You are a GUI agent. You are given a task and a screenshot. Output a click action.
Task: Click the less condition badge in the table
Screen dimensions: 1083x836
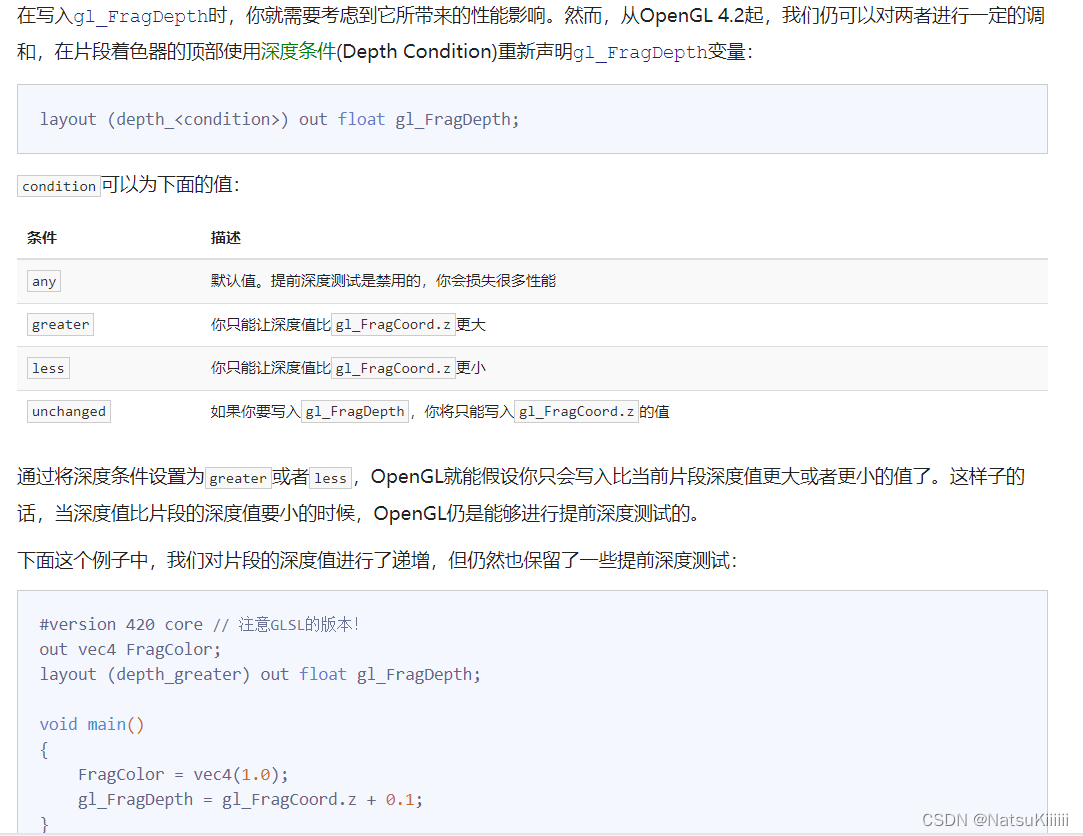click(x=48, y=367)
